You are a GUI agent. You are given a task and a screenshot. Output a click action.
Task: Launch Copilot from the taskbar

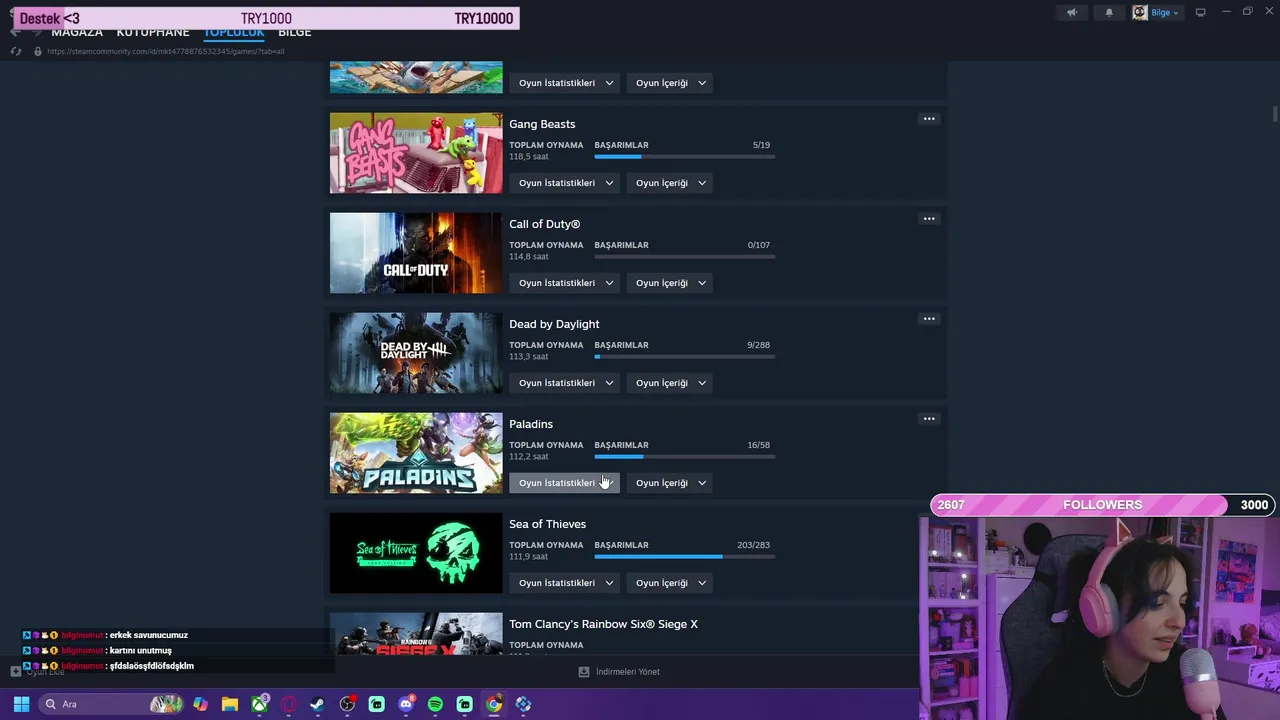(x=200, y=704)
